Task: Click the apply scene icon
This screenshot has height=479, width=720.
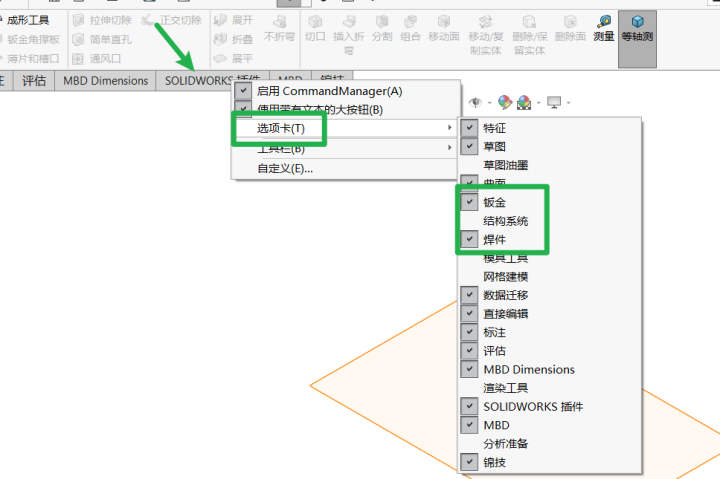Action: coord(524,102)
